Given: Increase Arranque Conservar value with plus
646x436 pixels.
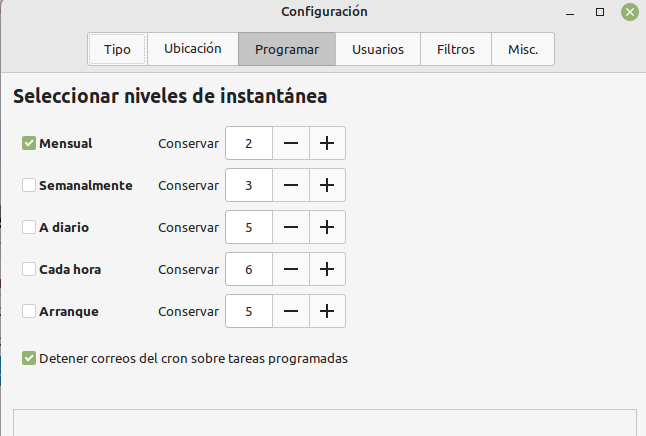Looking at the screenshot, I should 327,312.
